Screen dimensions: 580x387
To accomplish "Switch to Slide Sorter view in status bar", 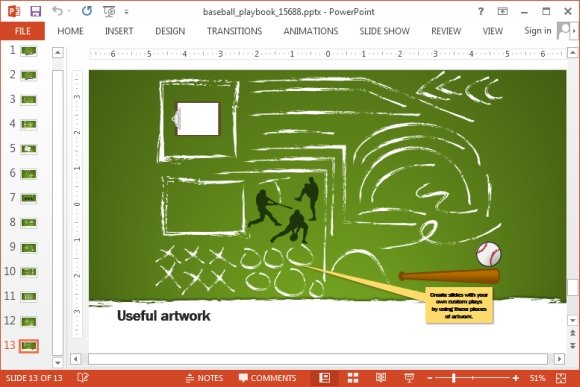I will [353, 378].
